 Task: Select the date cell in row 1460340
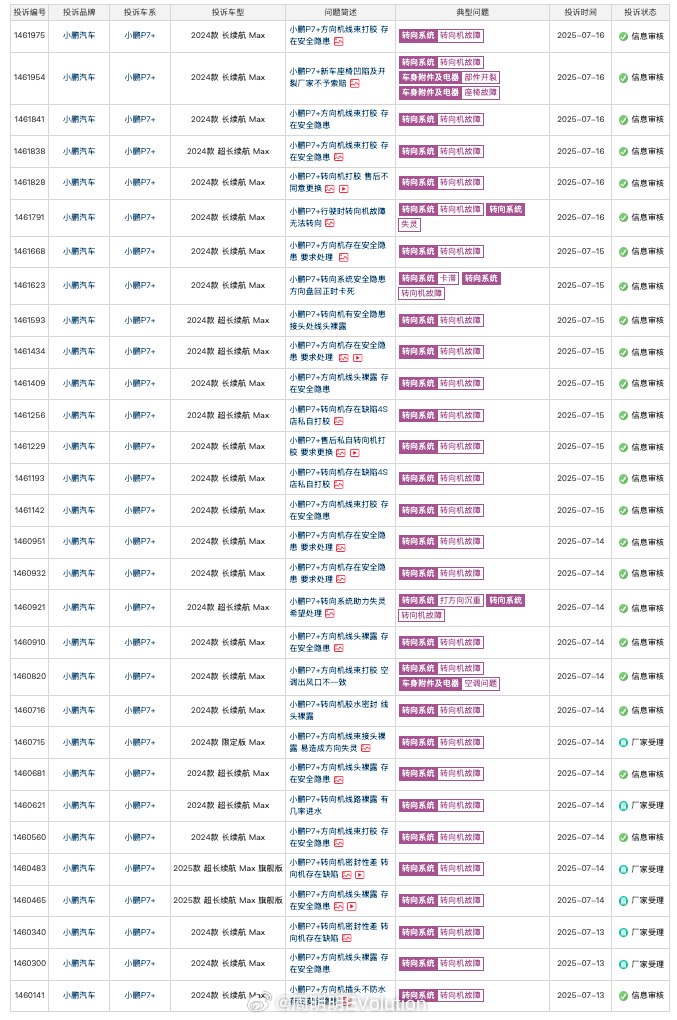580,932
